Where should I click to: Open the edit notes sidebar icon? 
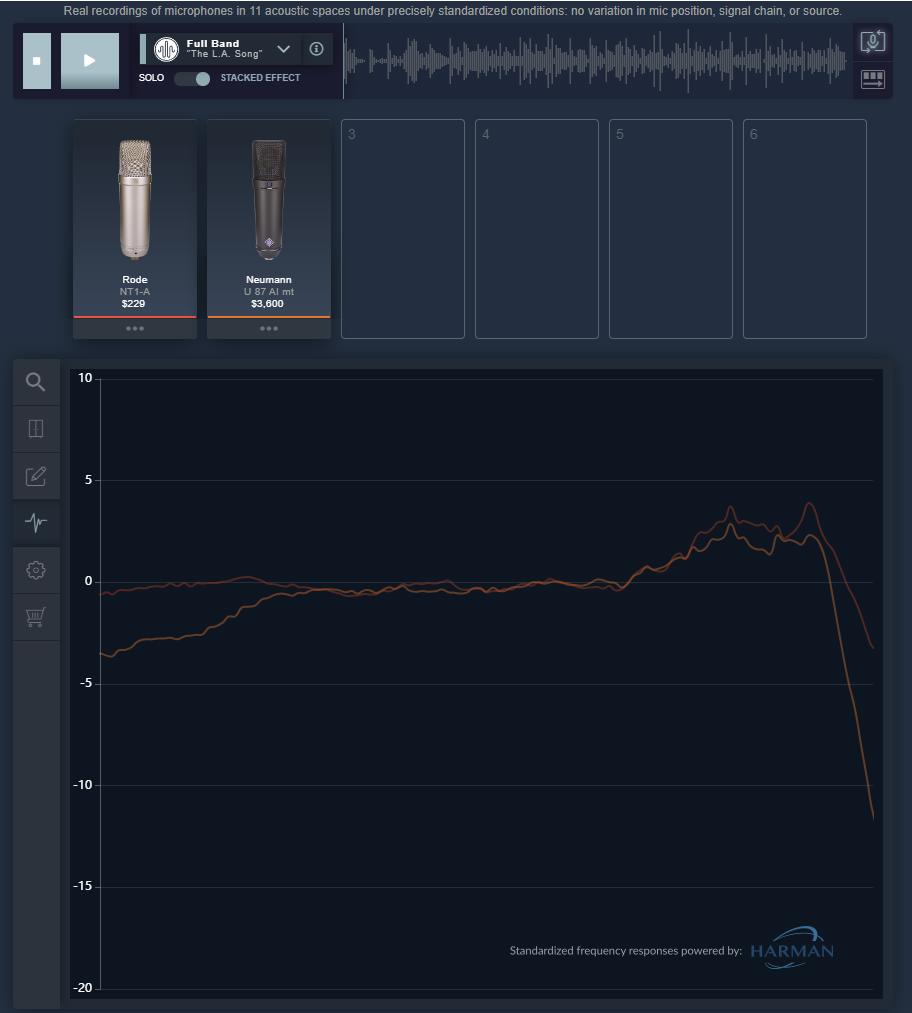(x=36, y=477)
